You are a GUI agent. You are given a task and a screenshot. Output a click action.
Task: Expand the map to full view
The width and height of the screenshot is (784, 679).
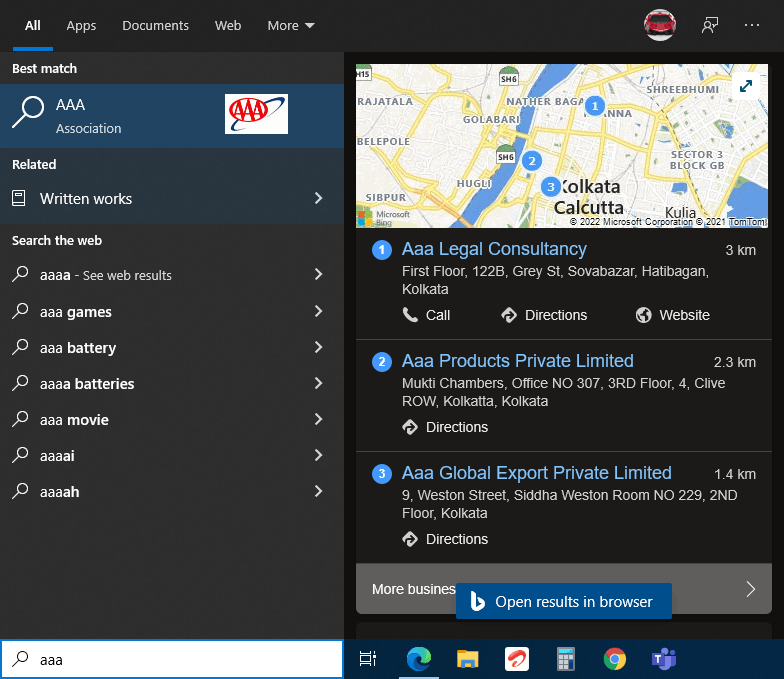746,86
